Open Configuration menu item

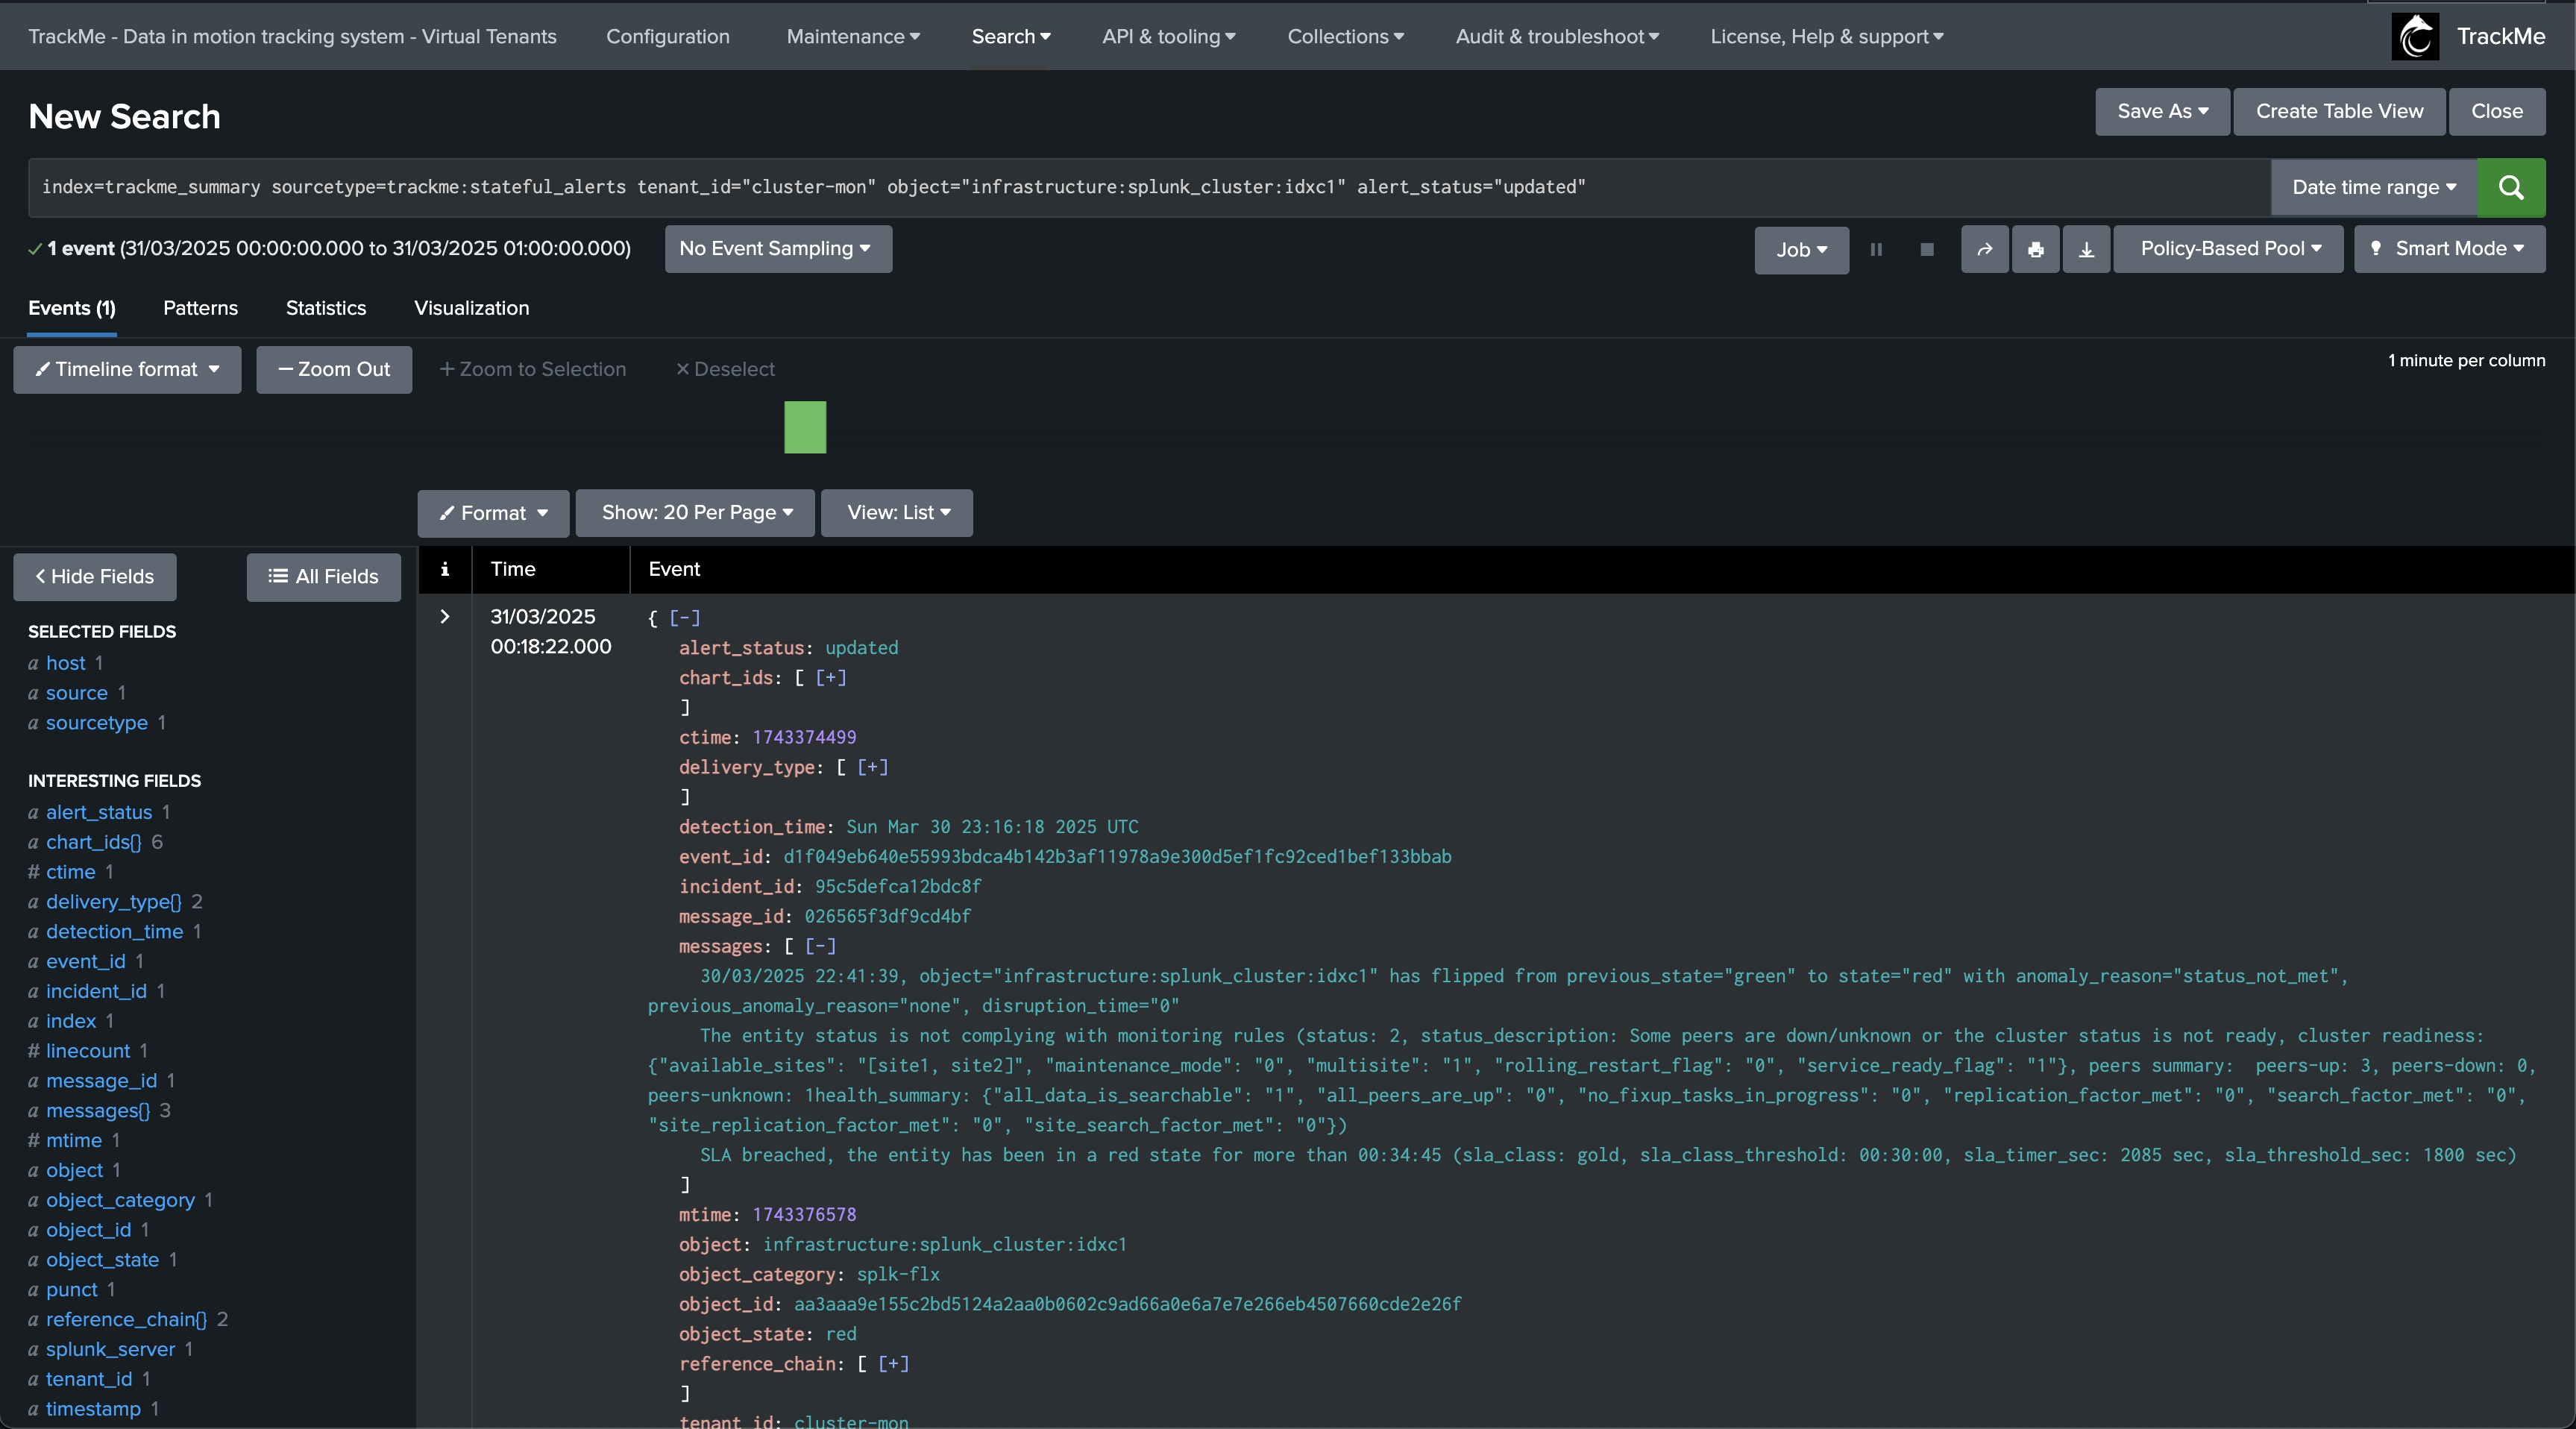(x=668, y=37)
